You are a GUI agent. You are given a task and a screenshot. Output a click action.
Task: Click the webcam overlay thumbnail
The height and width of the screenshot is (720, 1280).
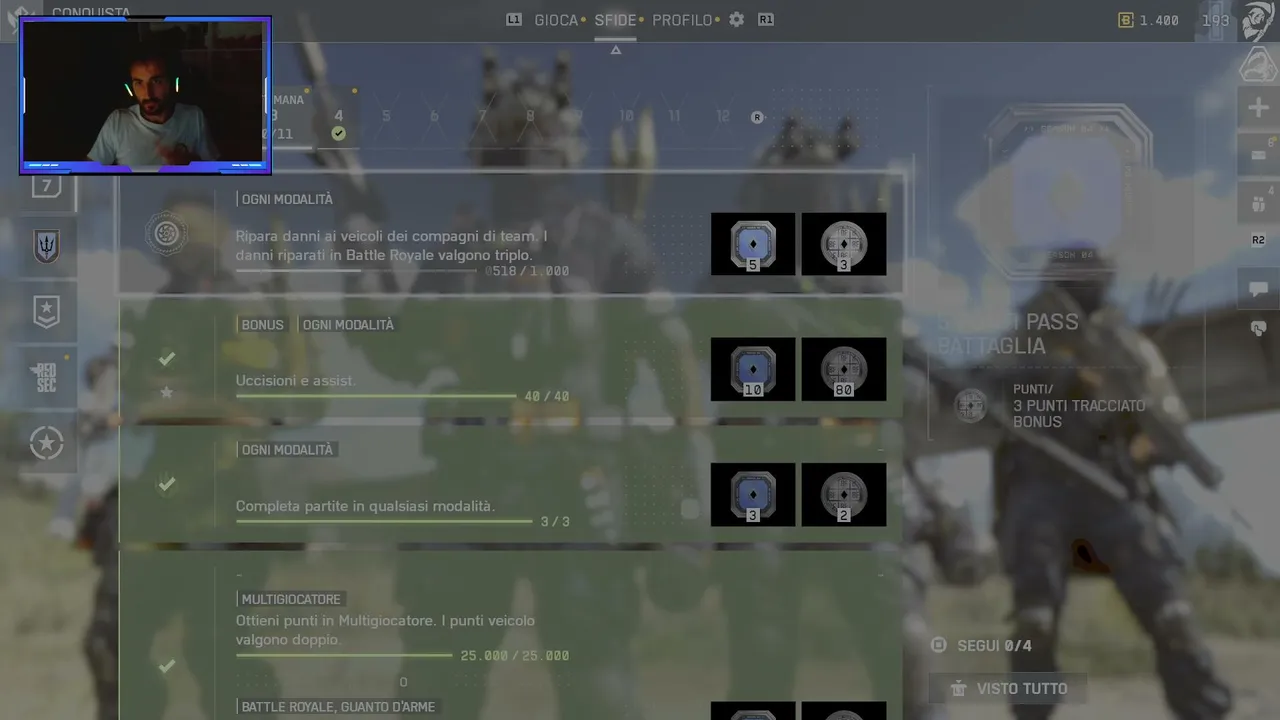click(x=145, y=95)
